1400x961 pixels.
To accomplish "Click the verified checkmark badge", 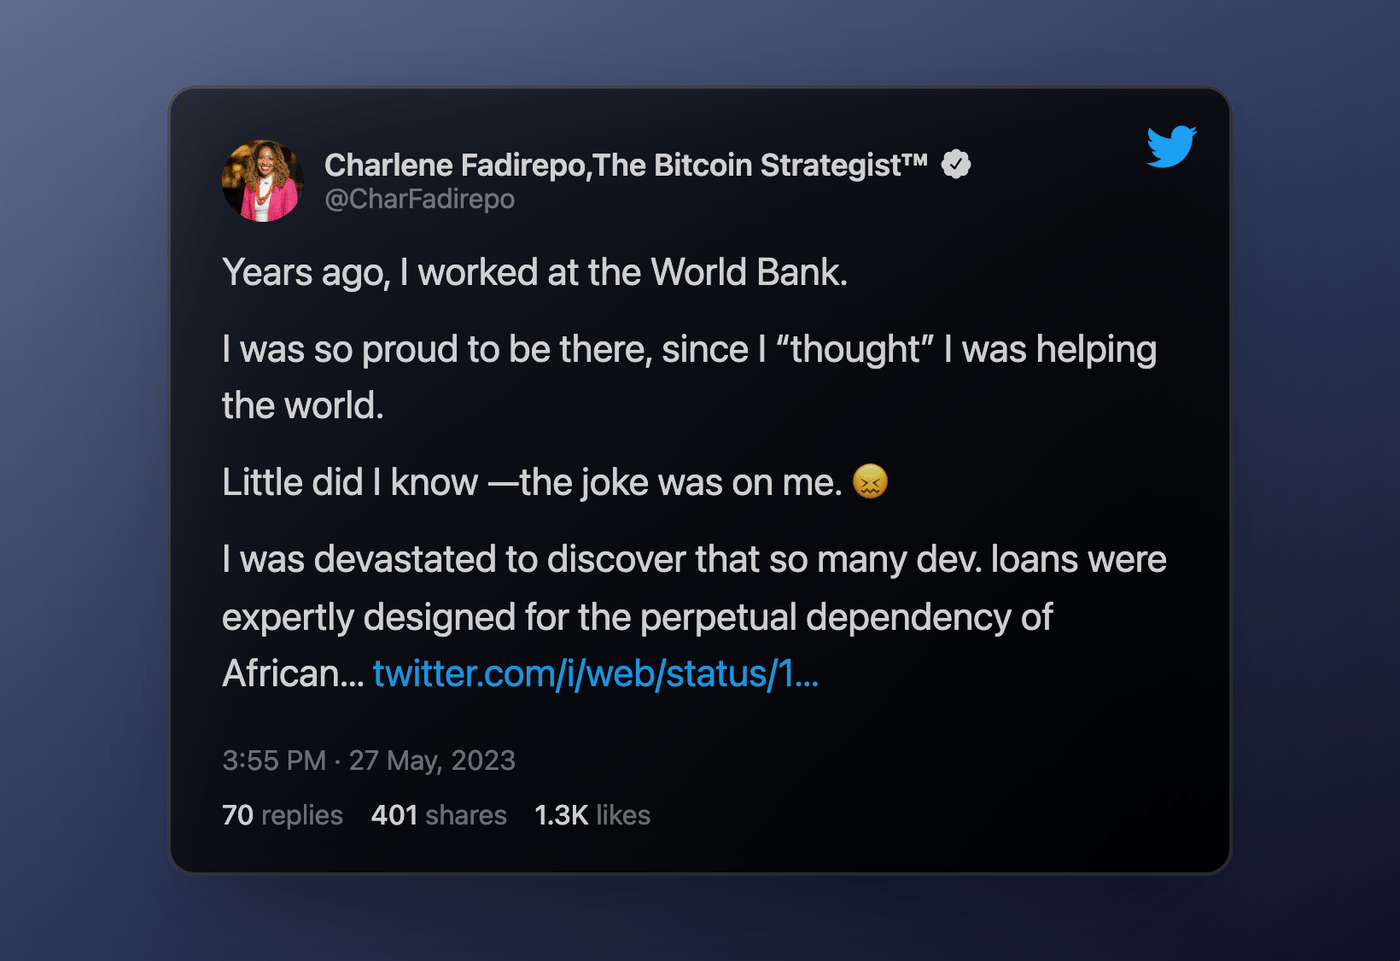I will pos(957,163).
